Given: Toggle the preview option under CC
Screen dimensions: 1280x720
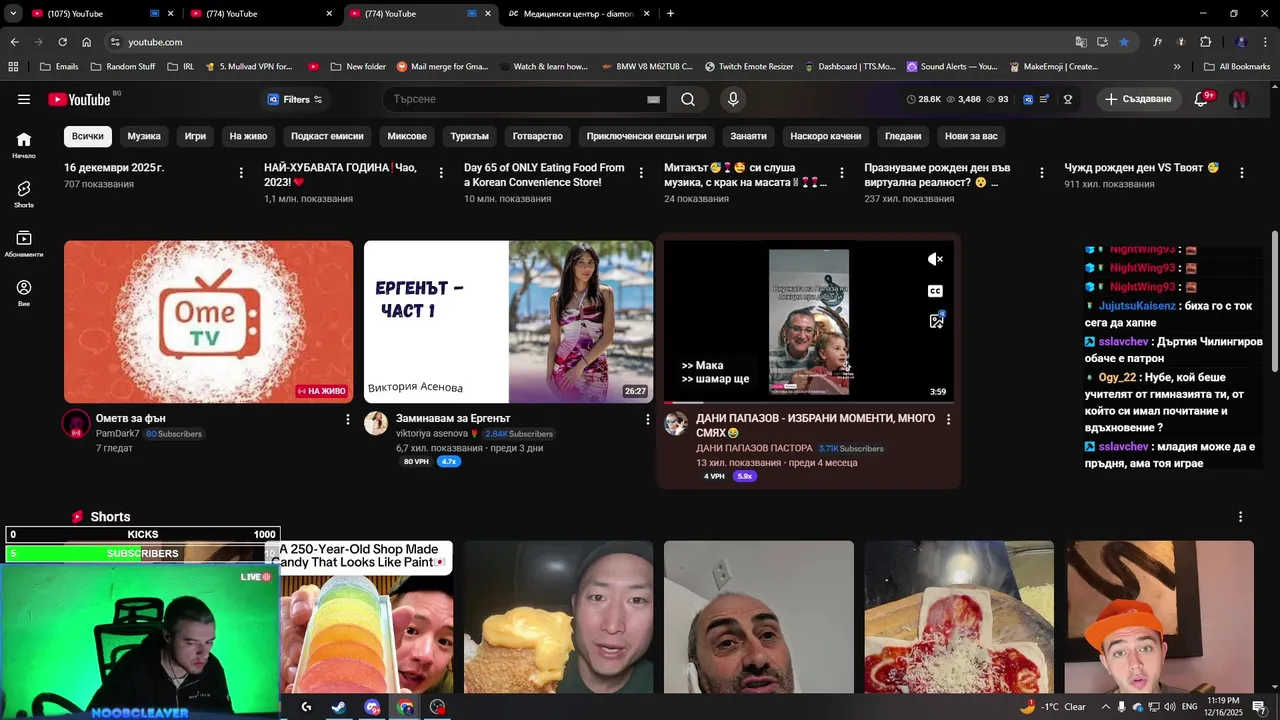Looking at the screenshot, I should pos(936,321).
